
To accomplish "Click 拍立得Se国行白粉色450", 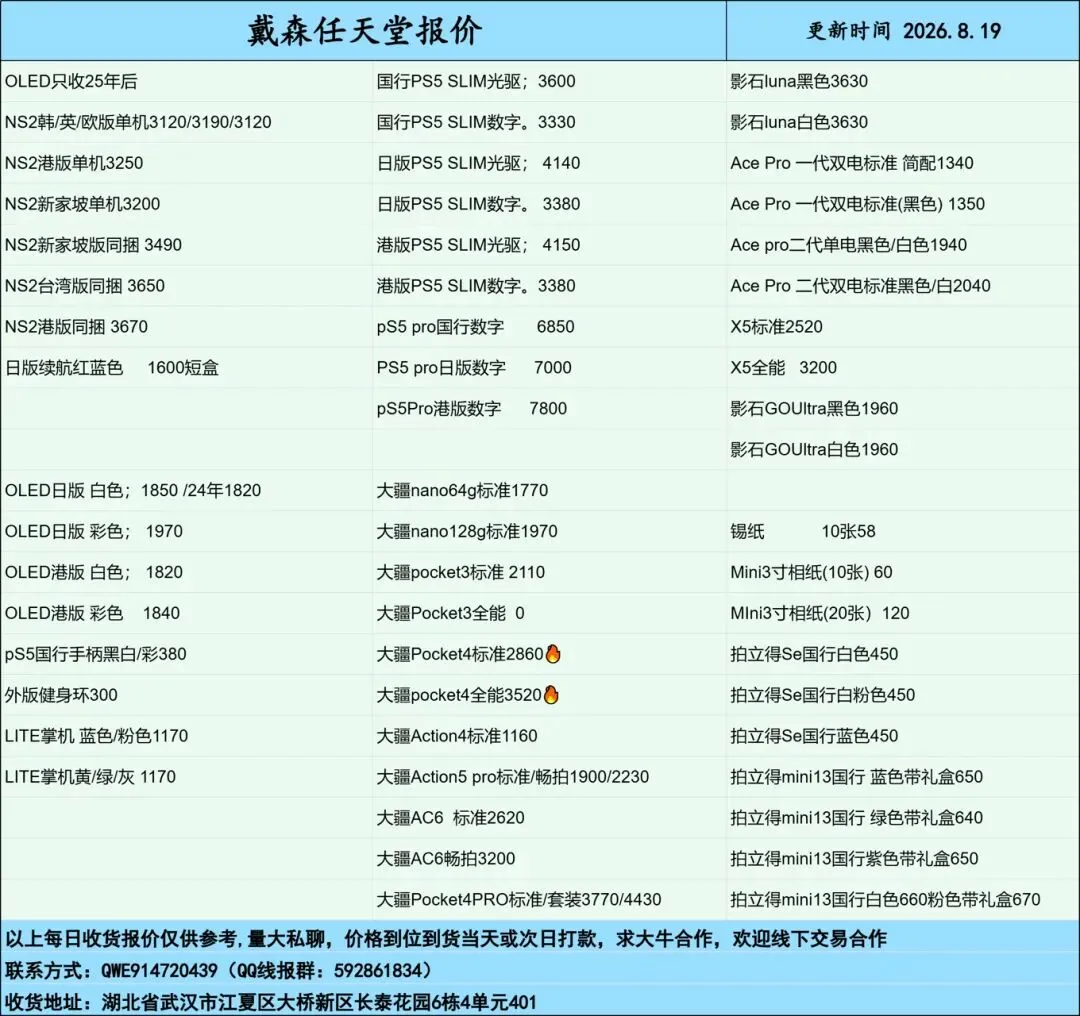I will (x=822, y=695).
